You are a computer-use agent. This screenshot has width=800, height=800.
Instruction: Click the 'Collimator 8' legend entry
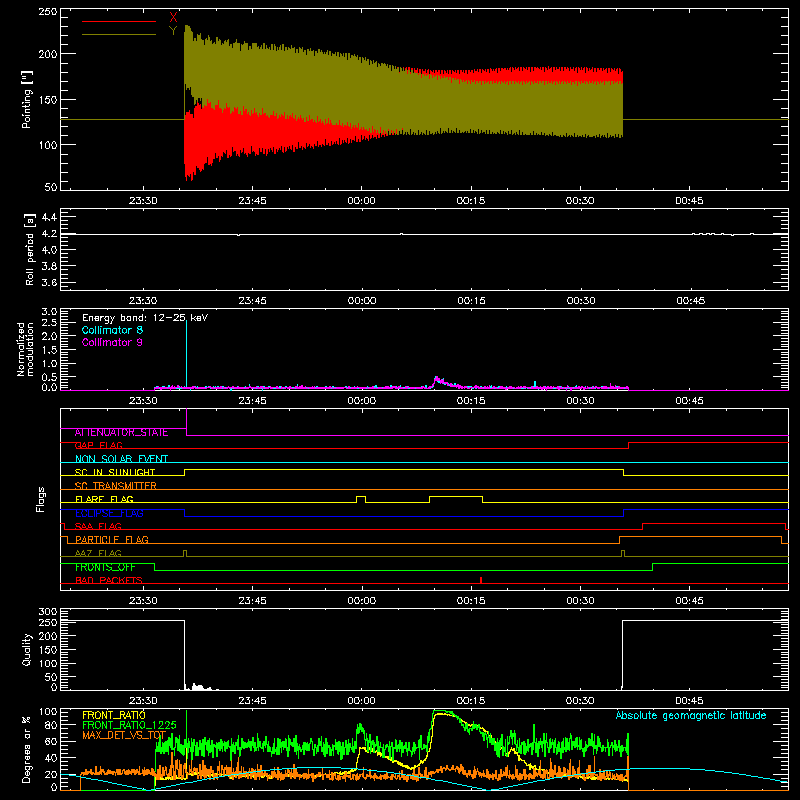(x=112, y=330)
